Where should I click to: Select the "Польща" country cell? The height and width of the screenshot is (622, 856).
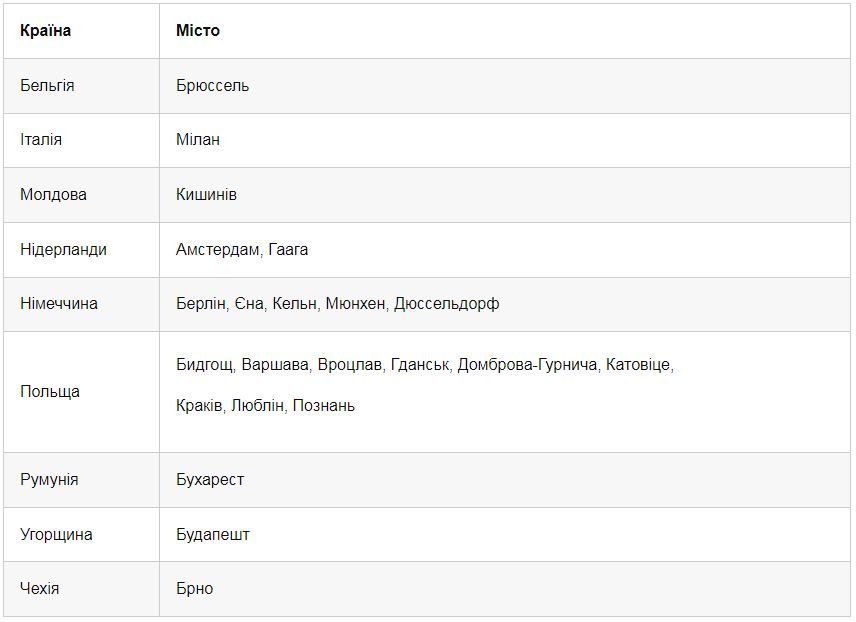(x=50, y=392)
